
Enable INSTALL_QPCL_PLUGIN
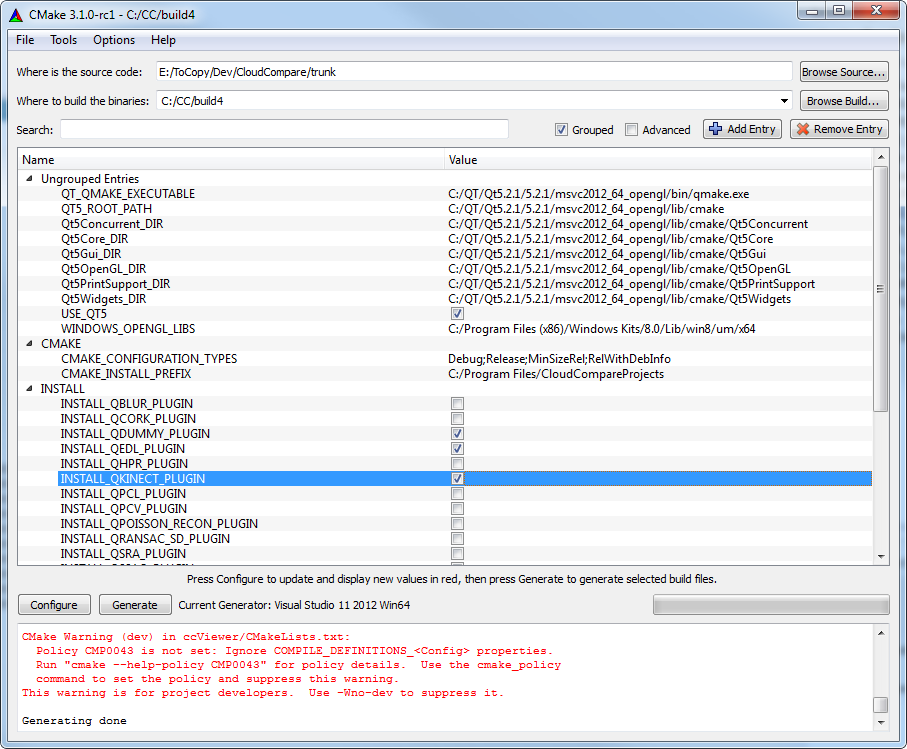457,493
